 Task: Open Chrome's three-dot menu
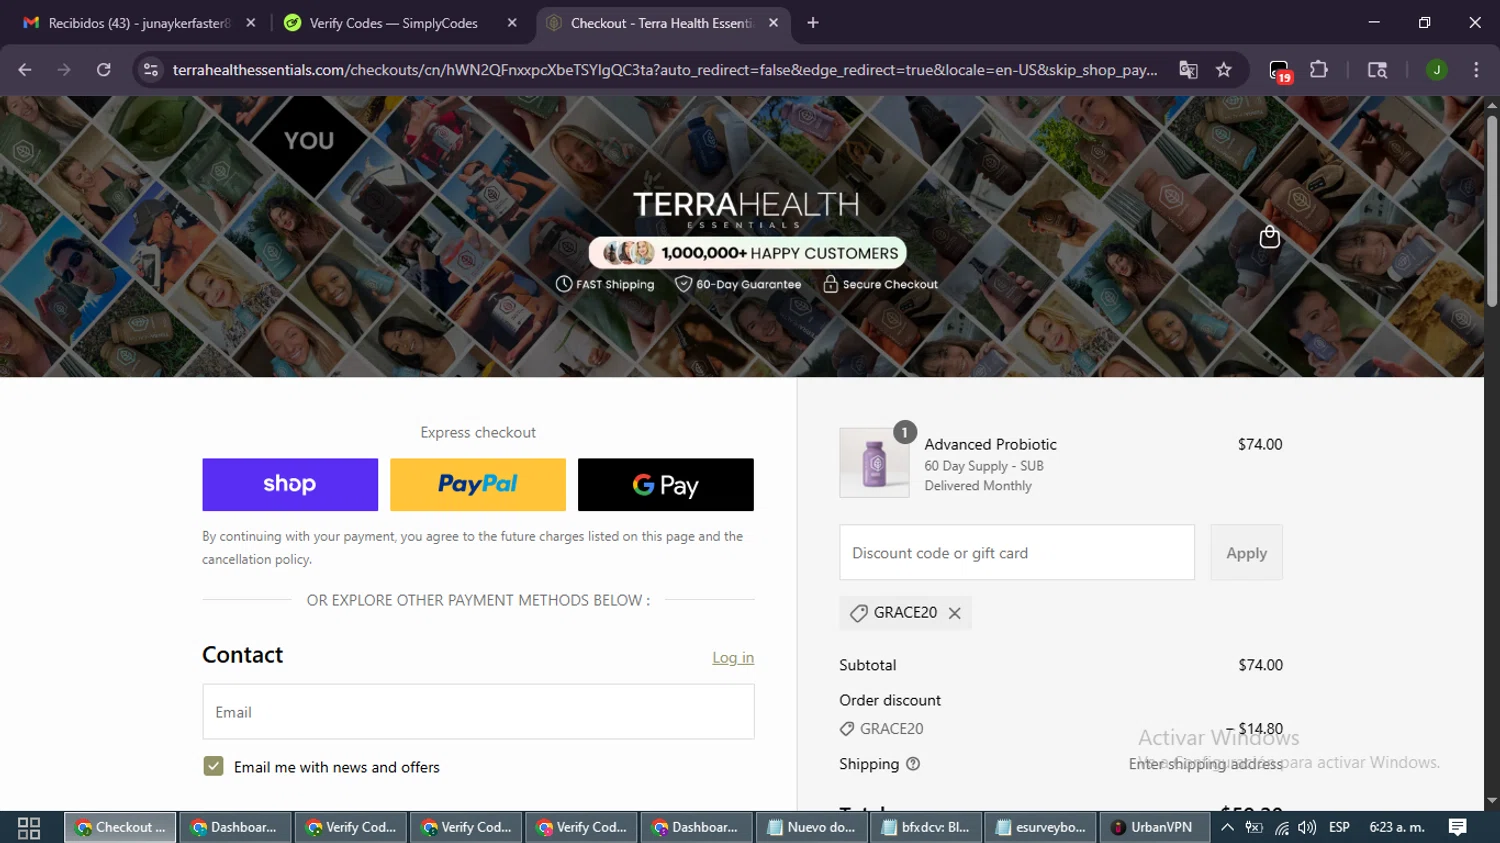pos(1476,70)
